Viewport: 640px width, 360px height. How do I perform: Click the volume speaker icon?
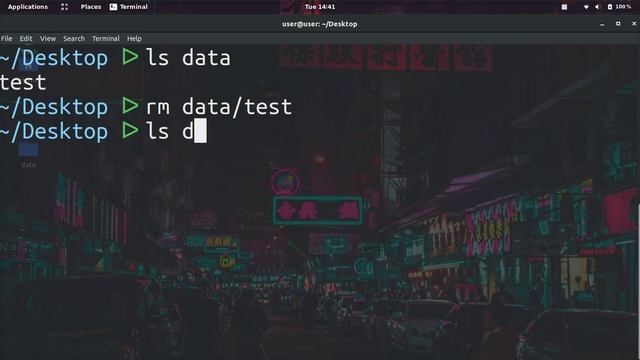[597, 7]
